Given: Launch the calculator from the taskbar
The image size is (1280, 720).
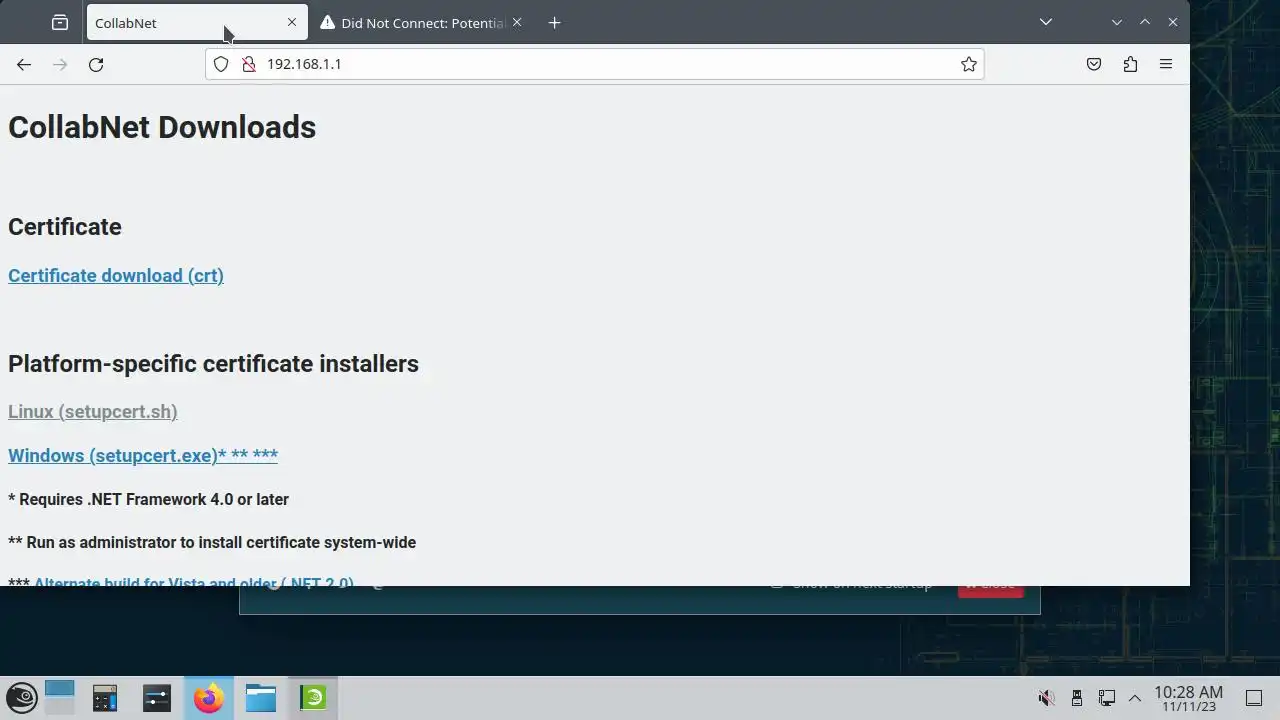Looking at the screenshot, I should point(105,698).
